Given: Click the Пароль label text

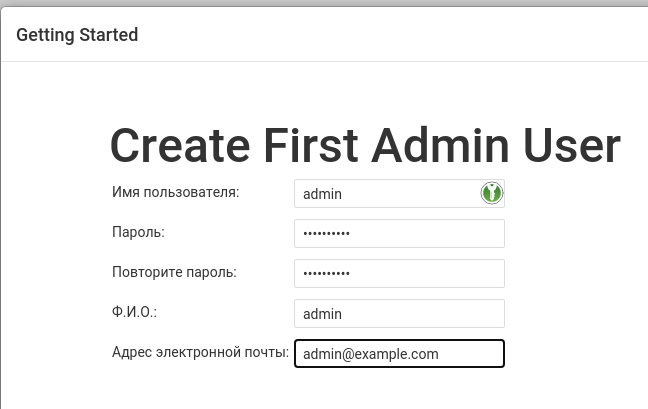Looking at the screenshot, I should pyautogui.click(x=138, y=232).
